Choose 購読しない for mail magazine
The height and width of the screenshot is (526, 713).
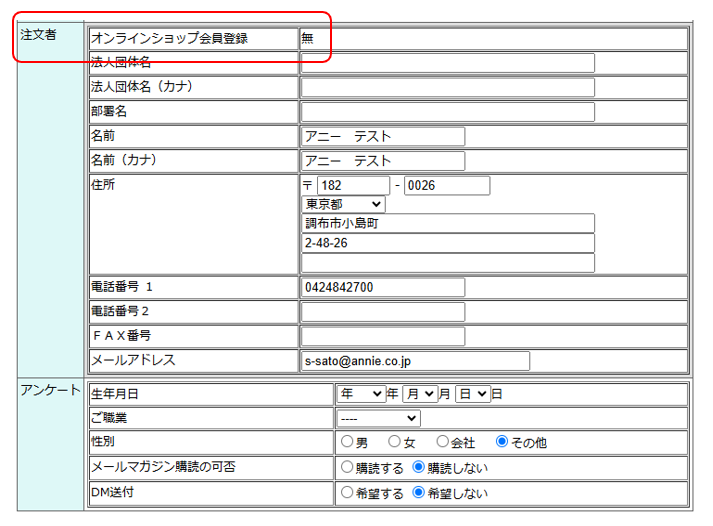(x=419, y=467)
